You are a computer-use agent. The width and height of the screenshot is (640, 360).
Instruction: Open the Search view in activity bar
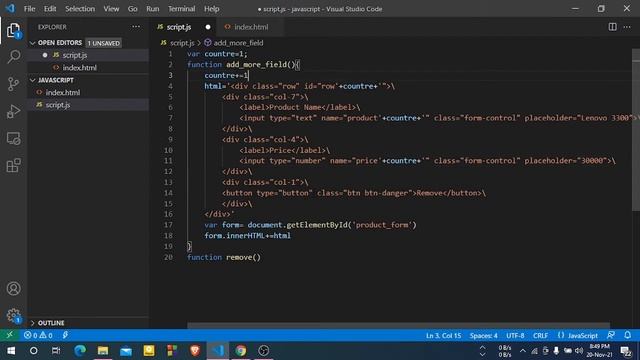pyautogui.click(x=13, y=56)
